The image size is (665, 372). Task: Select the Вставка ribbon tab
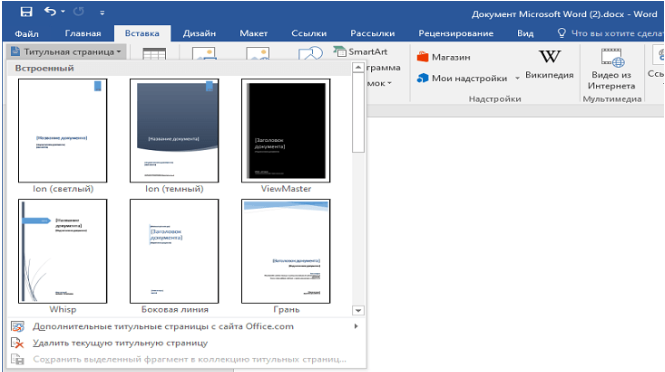pyautogui.click(x=142, y=33)
